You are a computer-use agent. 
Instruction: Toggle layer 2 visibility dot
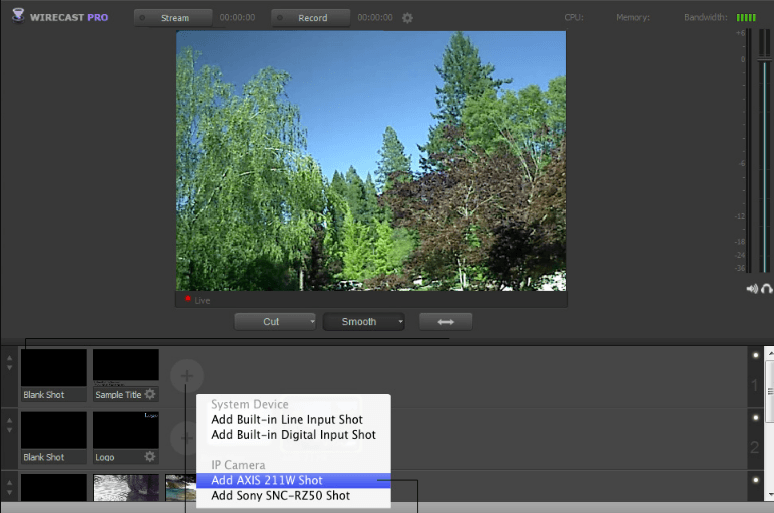click(755, 418)
